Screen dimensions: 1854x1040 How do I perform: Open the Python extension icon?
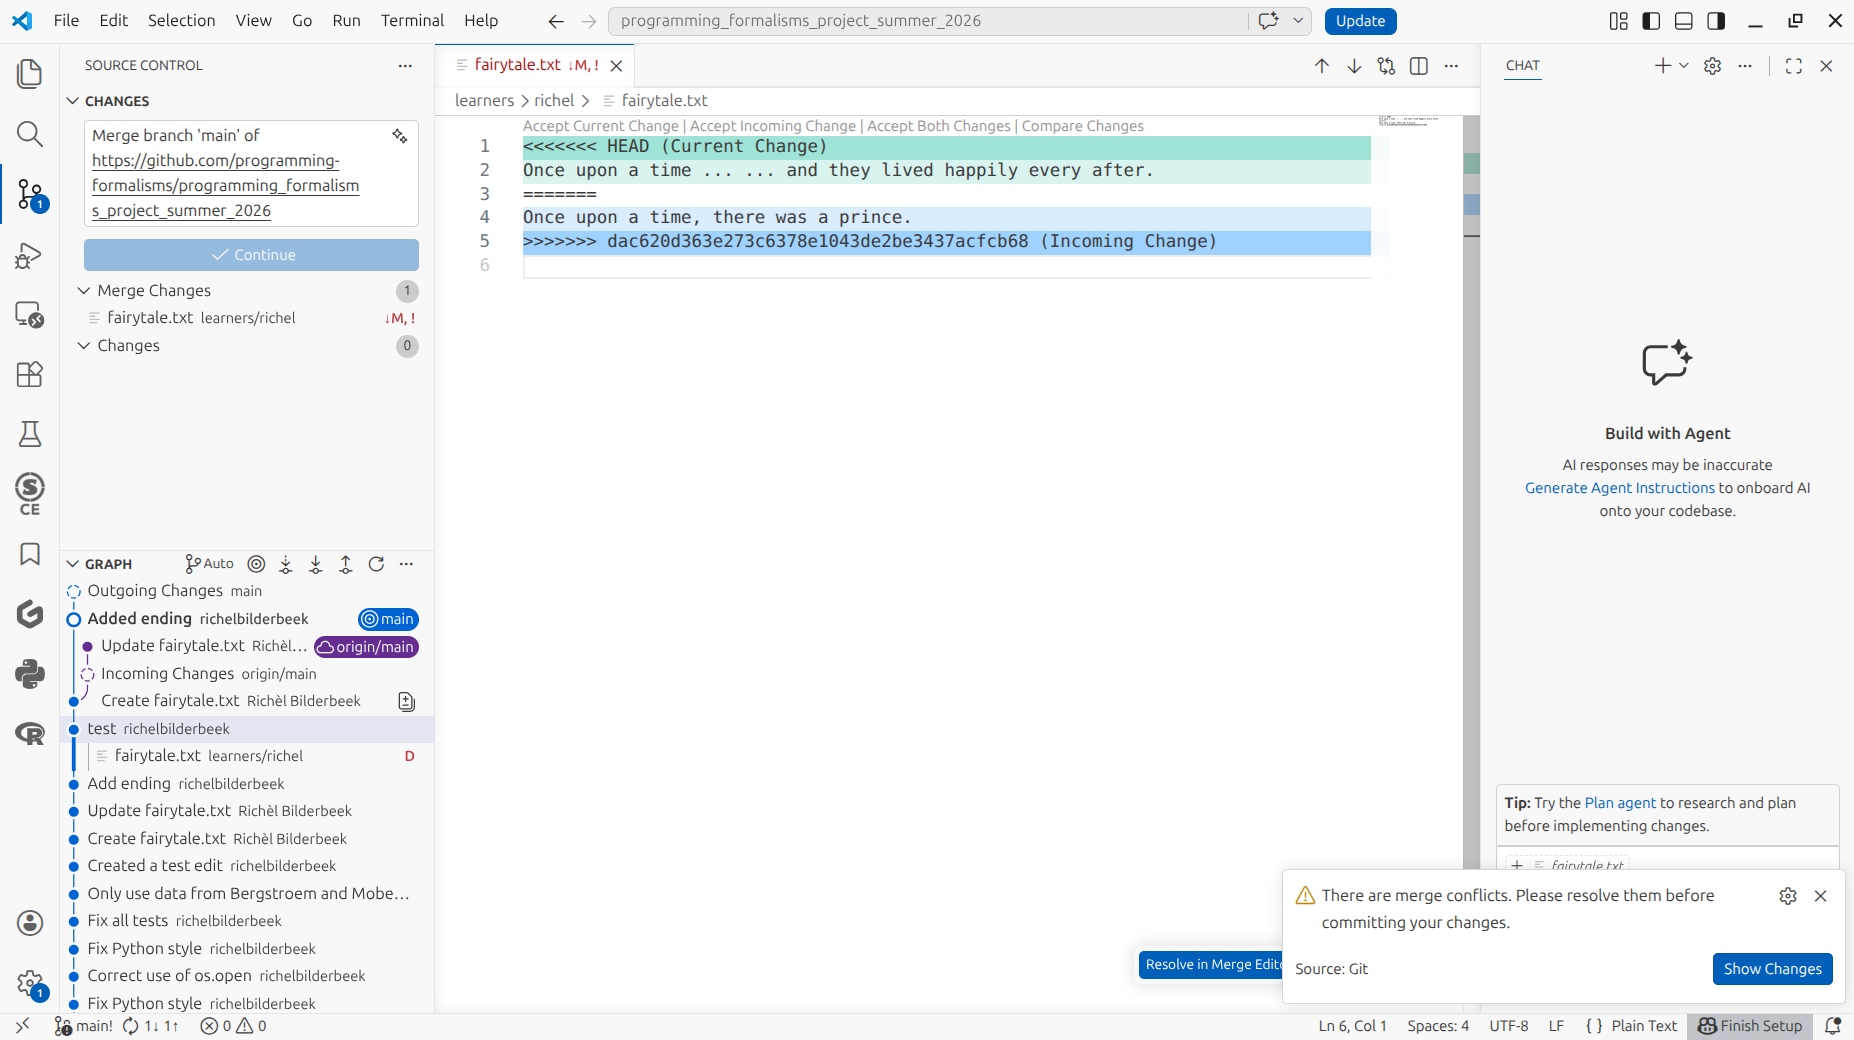30,674
